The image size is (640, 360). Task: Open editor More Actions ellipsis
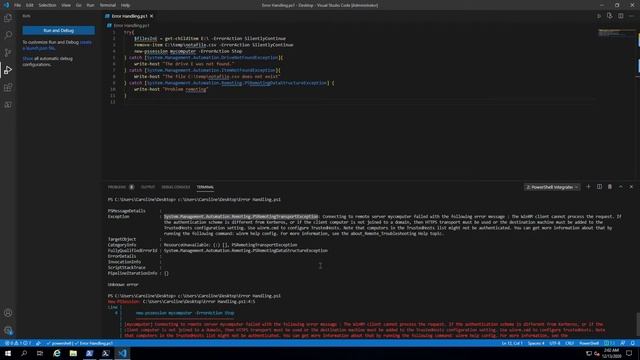[x=631, y=16]
